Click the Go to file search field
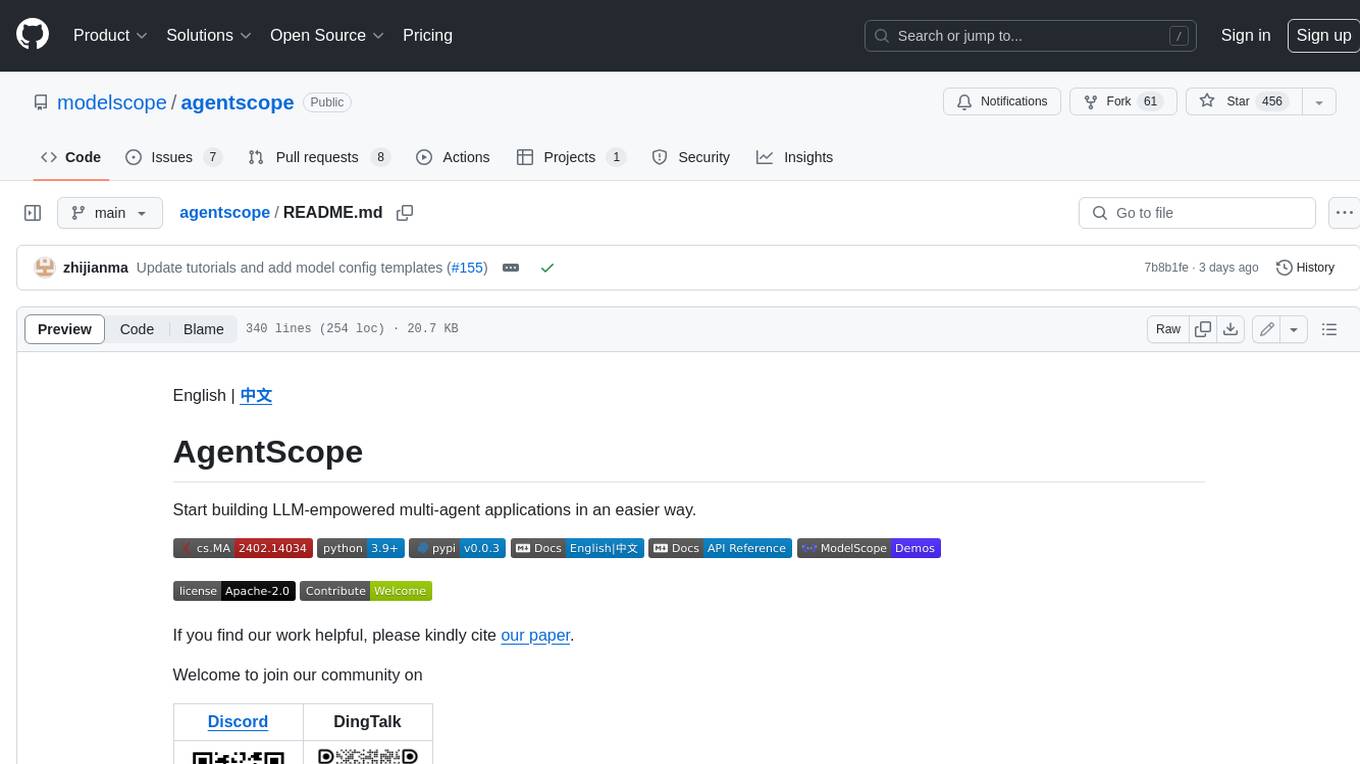Image resolution: width=1360 pixels, height=764 pixels. pyautogui.click(x=1197, y=213)
